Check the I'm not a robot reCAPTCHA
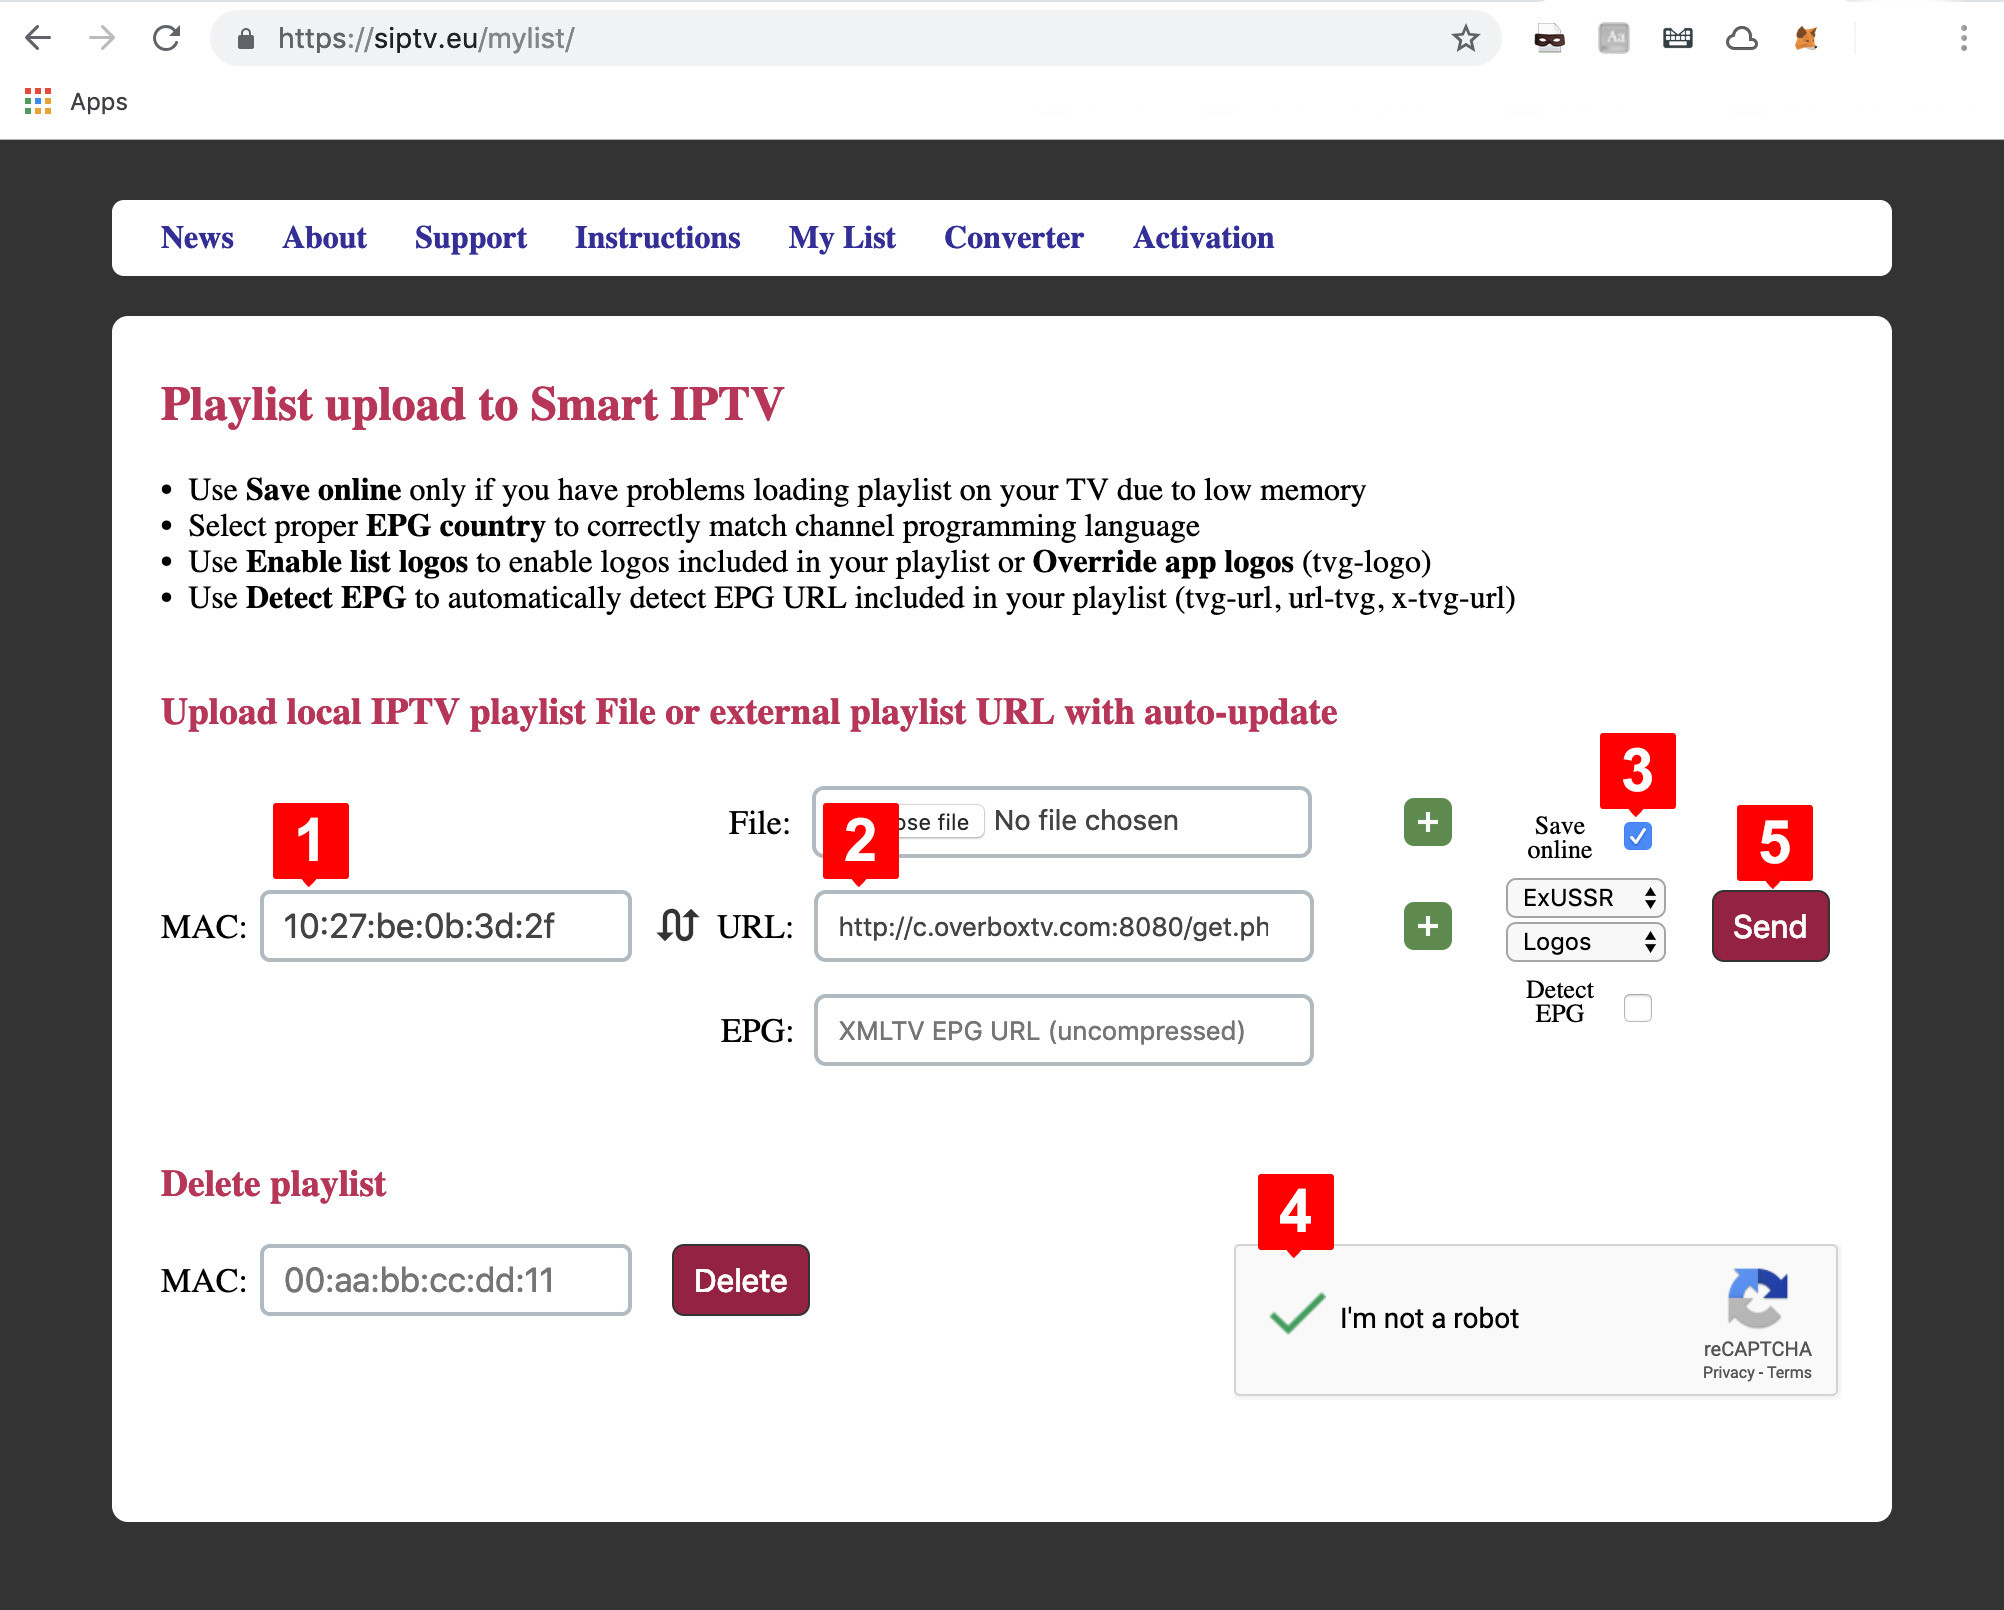This screenshot has width=2004, height=1610. click(1298, 1314)
